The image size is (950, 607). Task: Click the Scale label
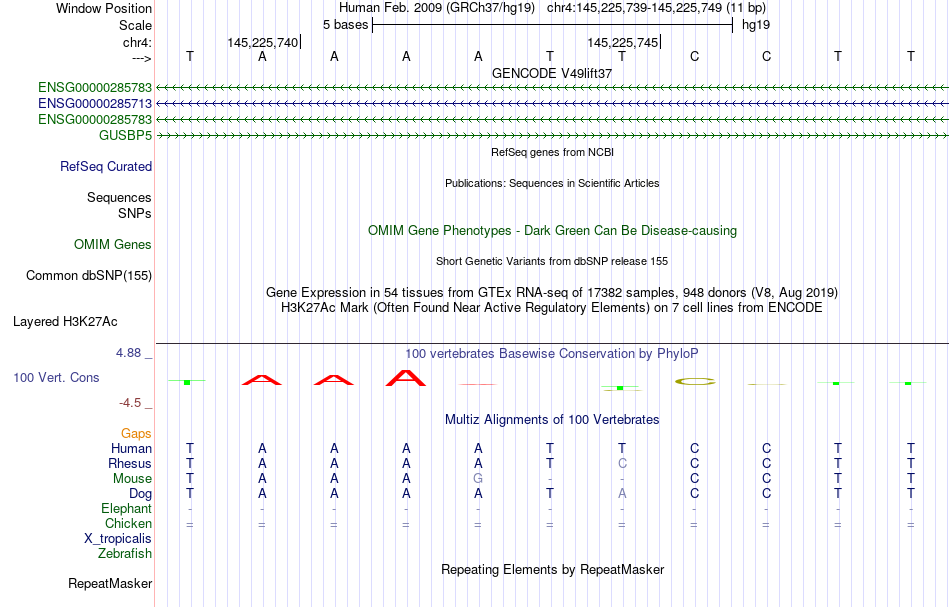pos(136,25)
